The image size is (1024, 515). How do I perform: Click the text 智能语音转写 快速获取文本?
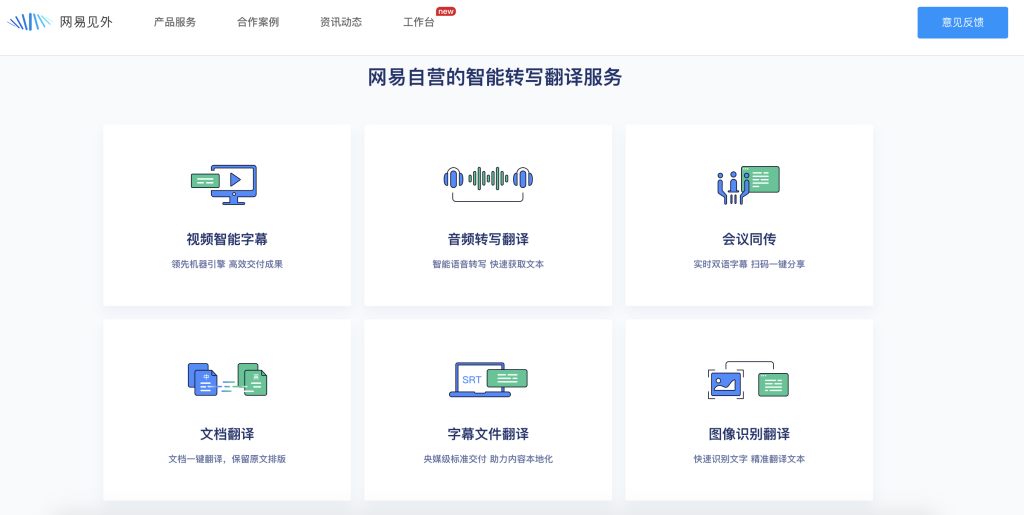488,264
